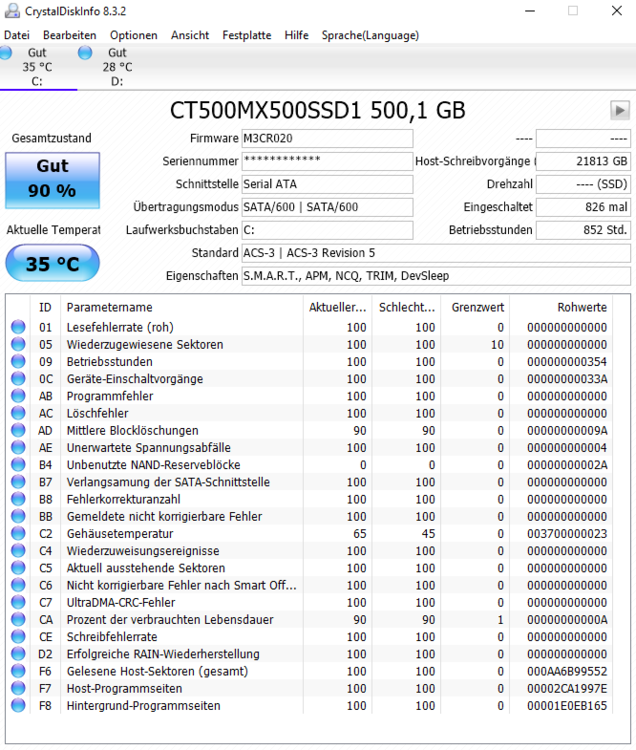Viewport: 636px width, 750px height.
Task: Open the Sprache(Language) menu
Action: [x=370, y=35]
